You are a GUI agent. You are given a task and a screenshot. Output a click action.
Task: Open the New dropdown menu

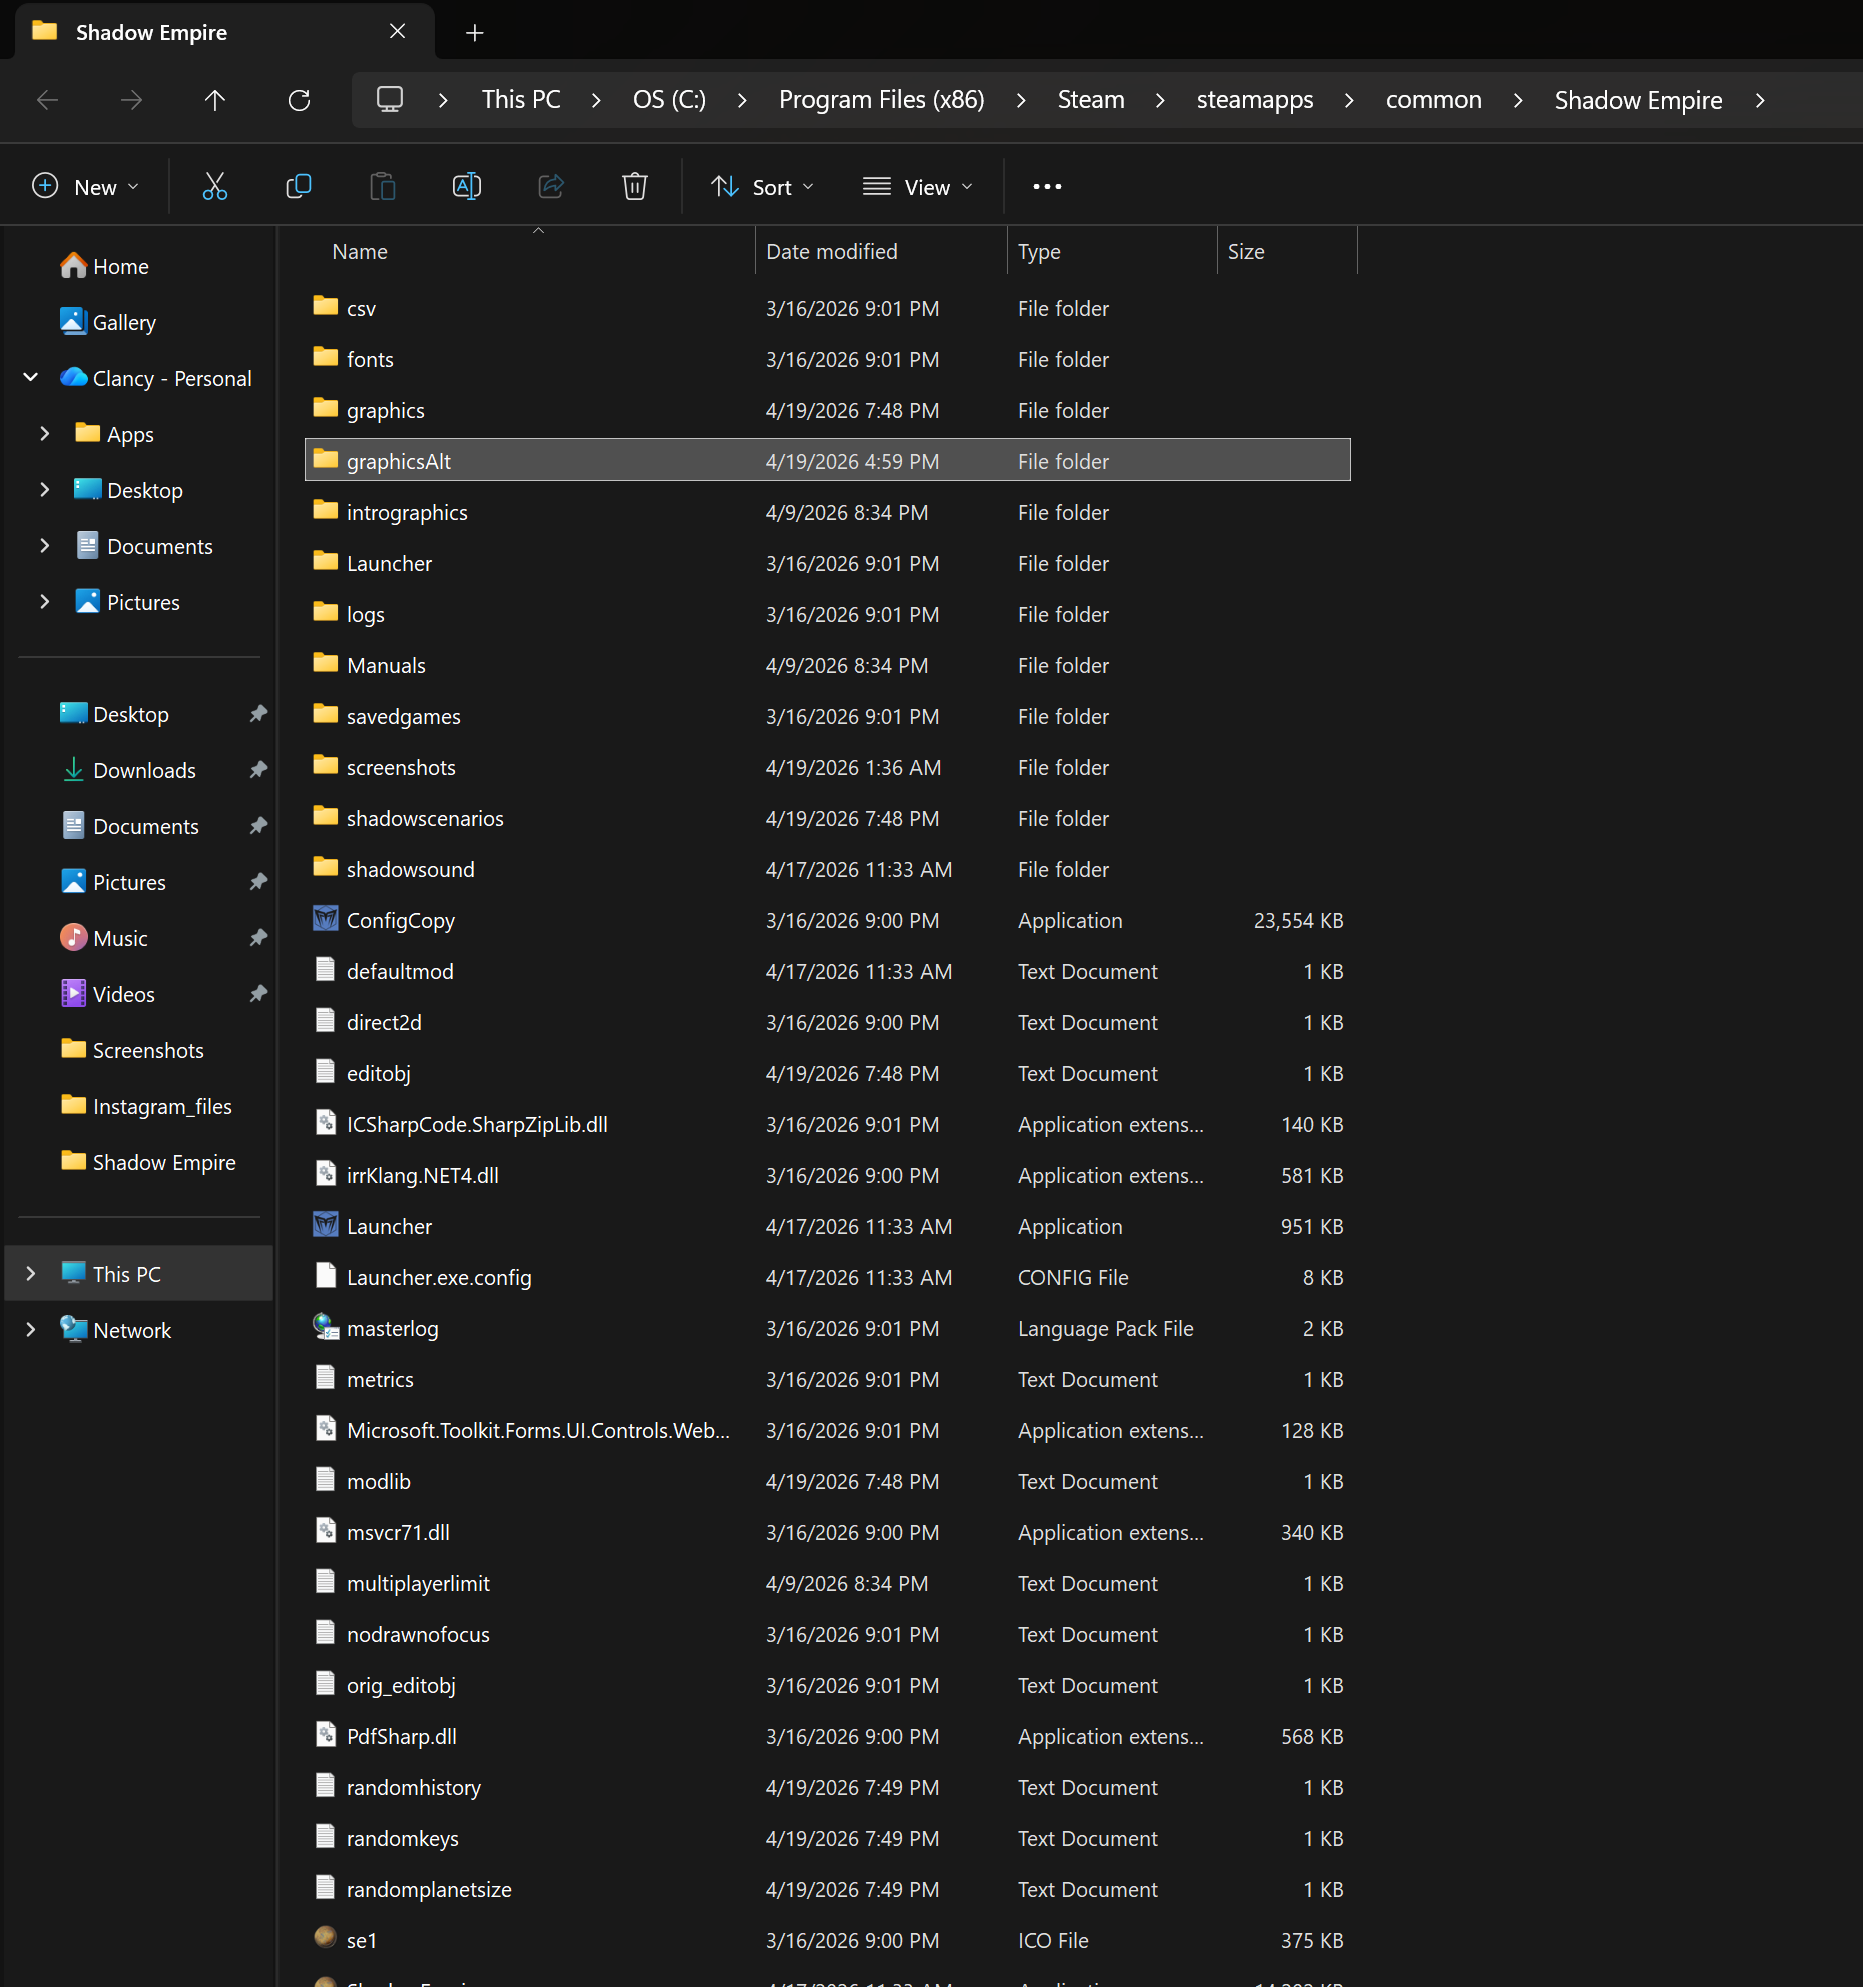(86, 187)
